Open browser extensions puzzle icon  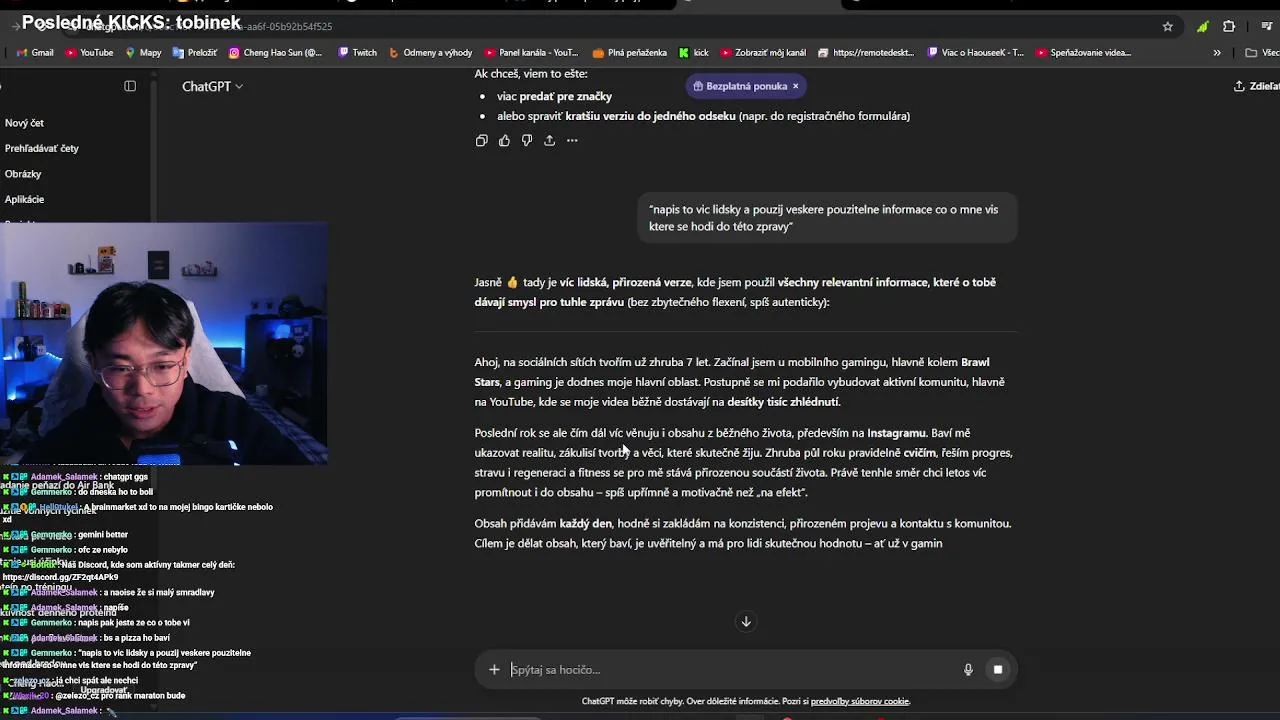coord(1229,27)
